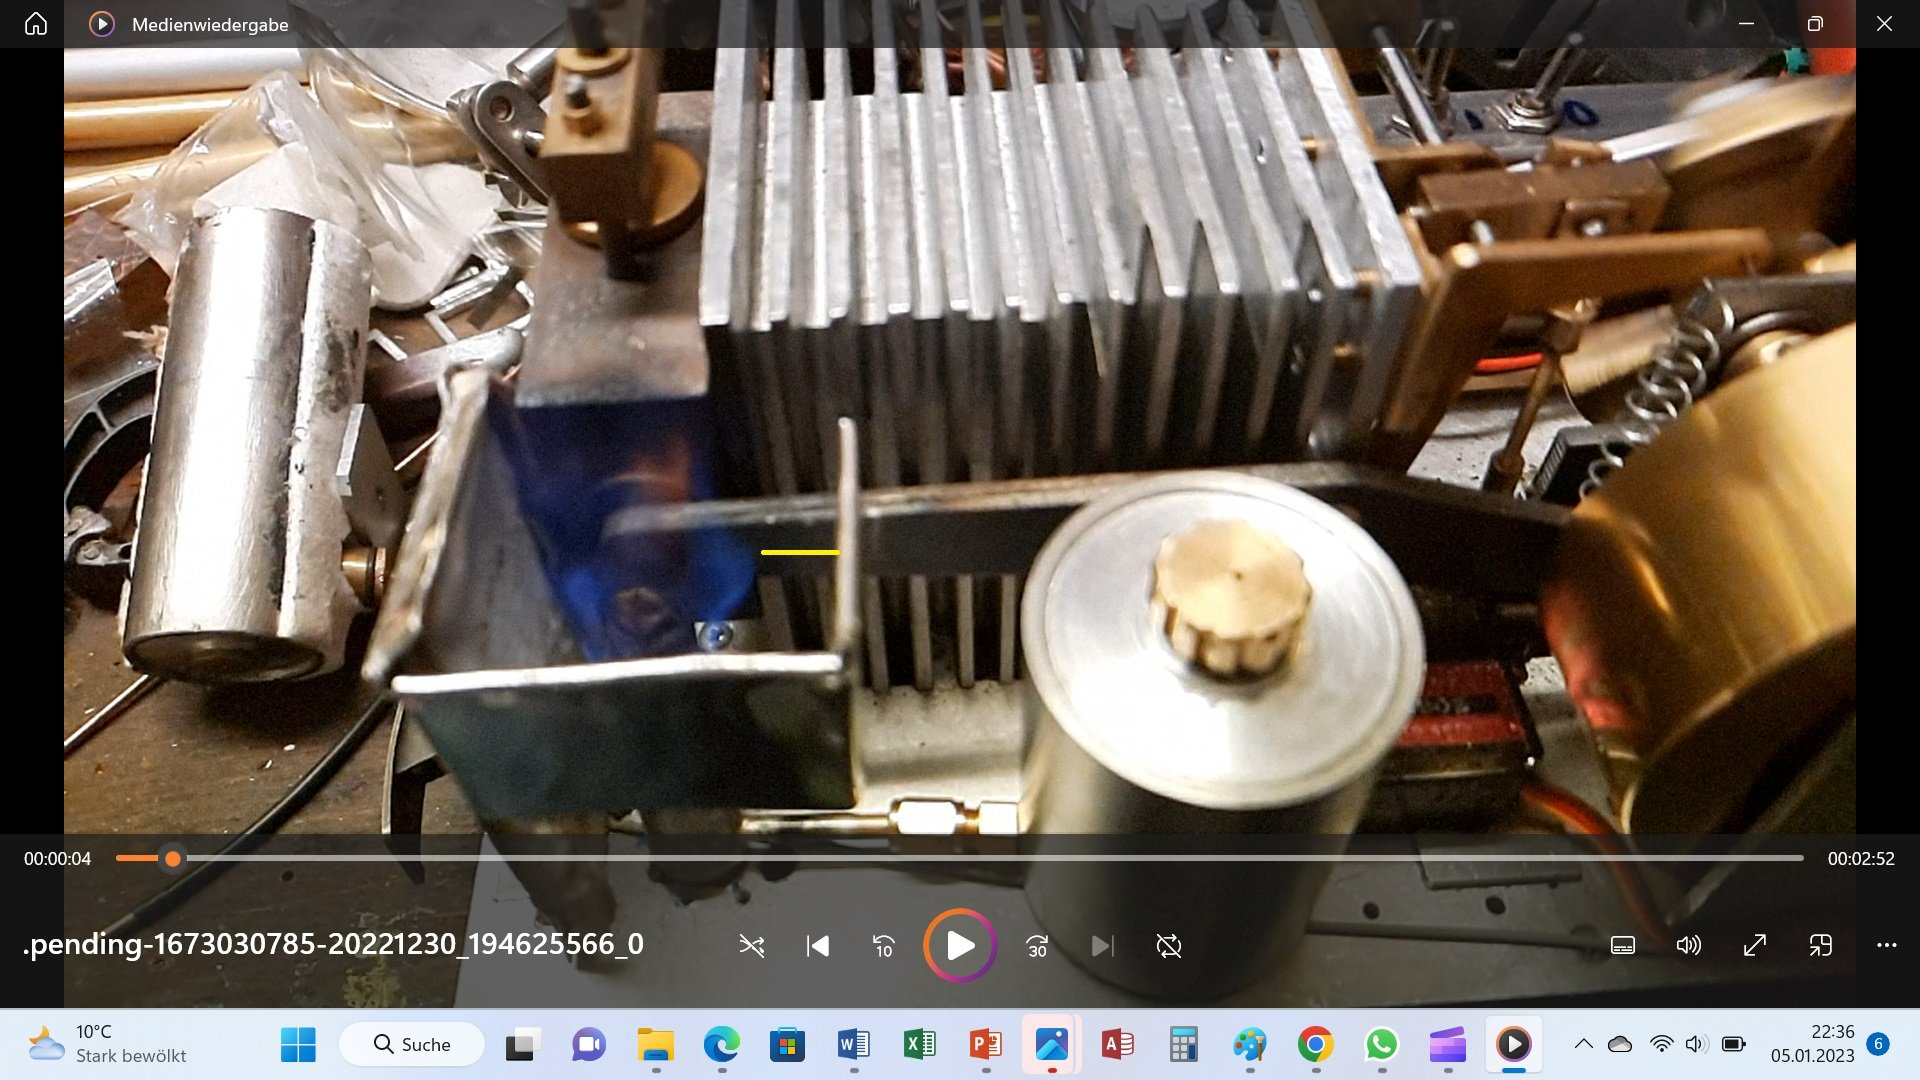The width and height of the screenshot is (1920, 1080).
Task: Open the volume control
Action: [x=1689, y=946]
